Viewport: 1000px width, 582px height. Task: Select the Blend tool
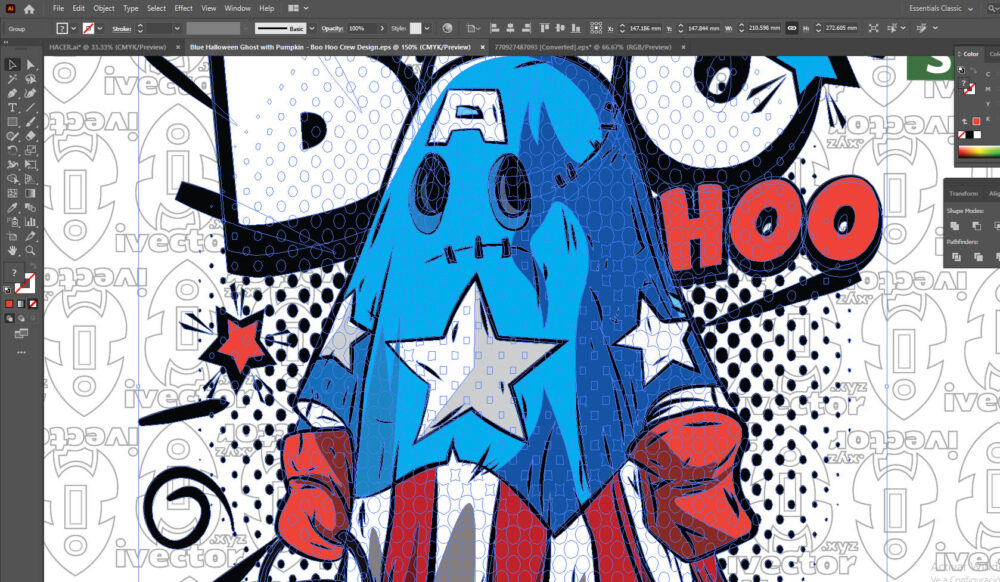[x=30, y=208]
